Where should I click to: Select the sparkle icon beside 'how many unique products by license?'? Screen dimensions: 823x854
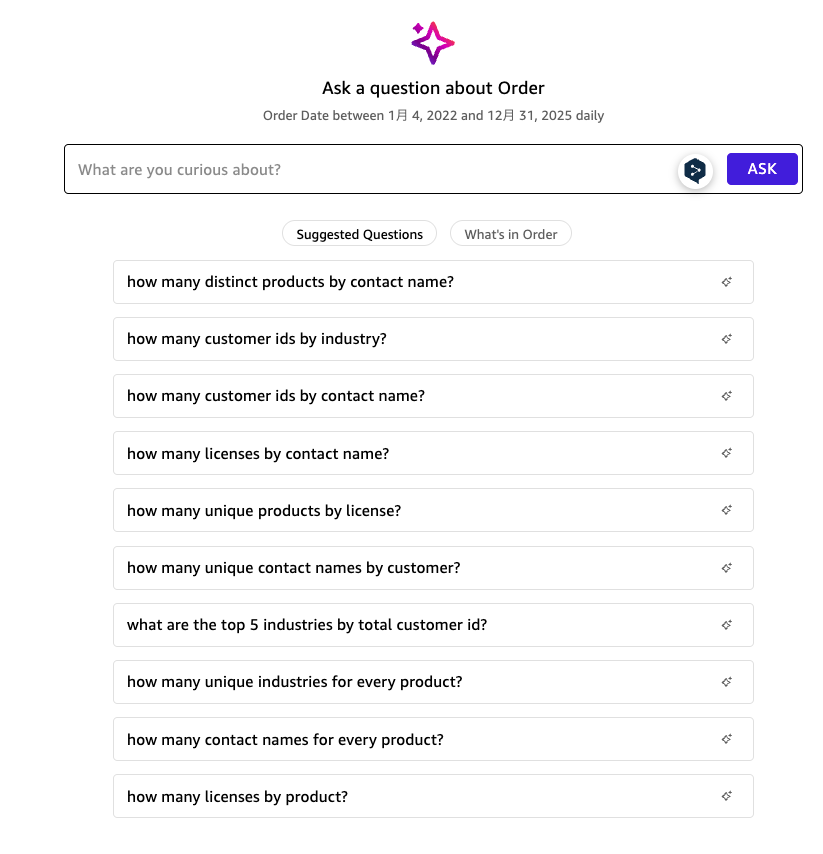pyautogui.click(x=727, y=510)
